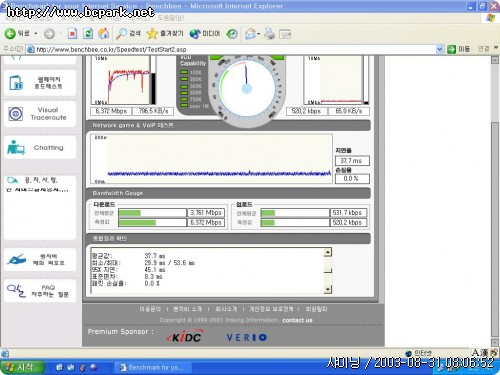The width and height of the screenshot is (500, 375).
Task: Click the upload overall-average green bar
Action: pyautogui.click(x=268, y=213)
